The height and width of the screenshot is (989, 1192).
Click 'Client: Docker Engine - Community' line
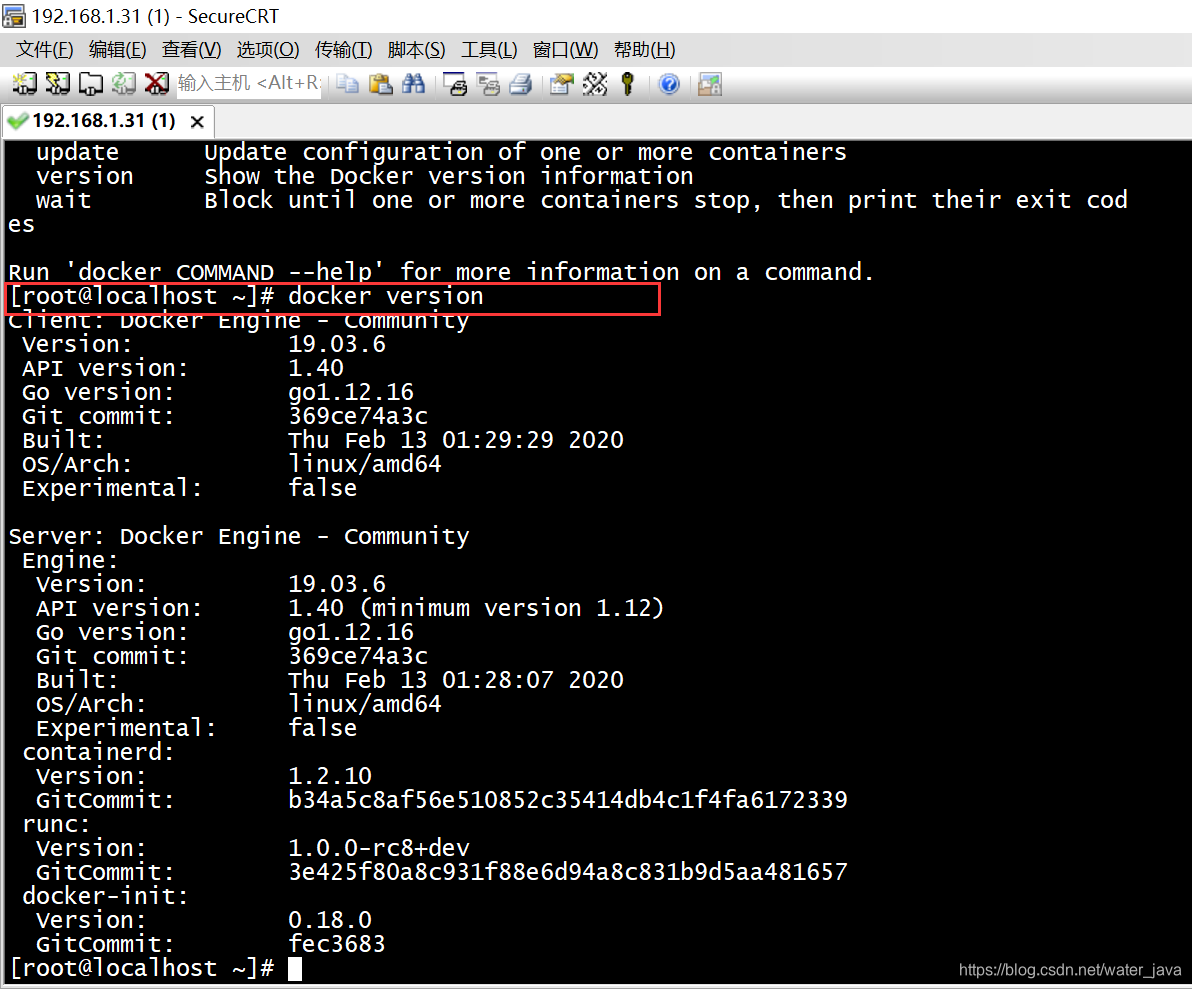(239, 320)
